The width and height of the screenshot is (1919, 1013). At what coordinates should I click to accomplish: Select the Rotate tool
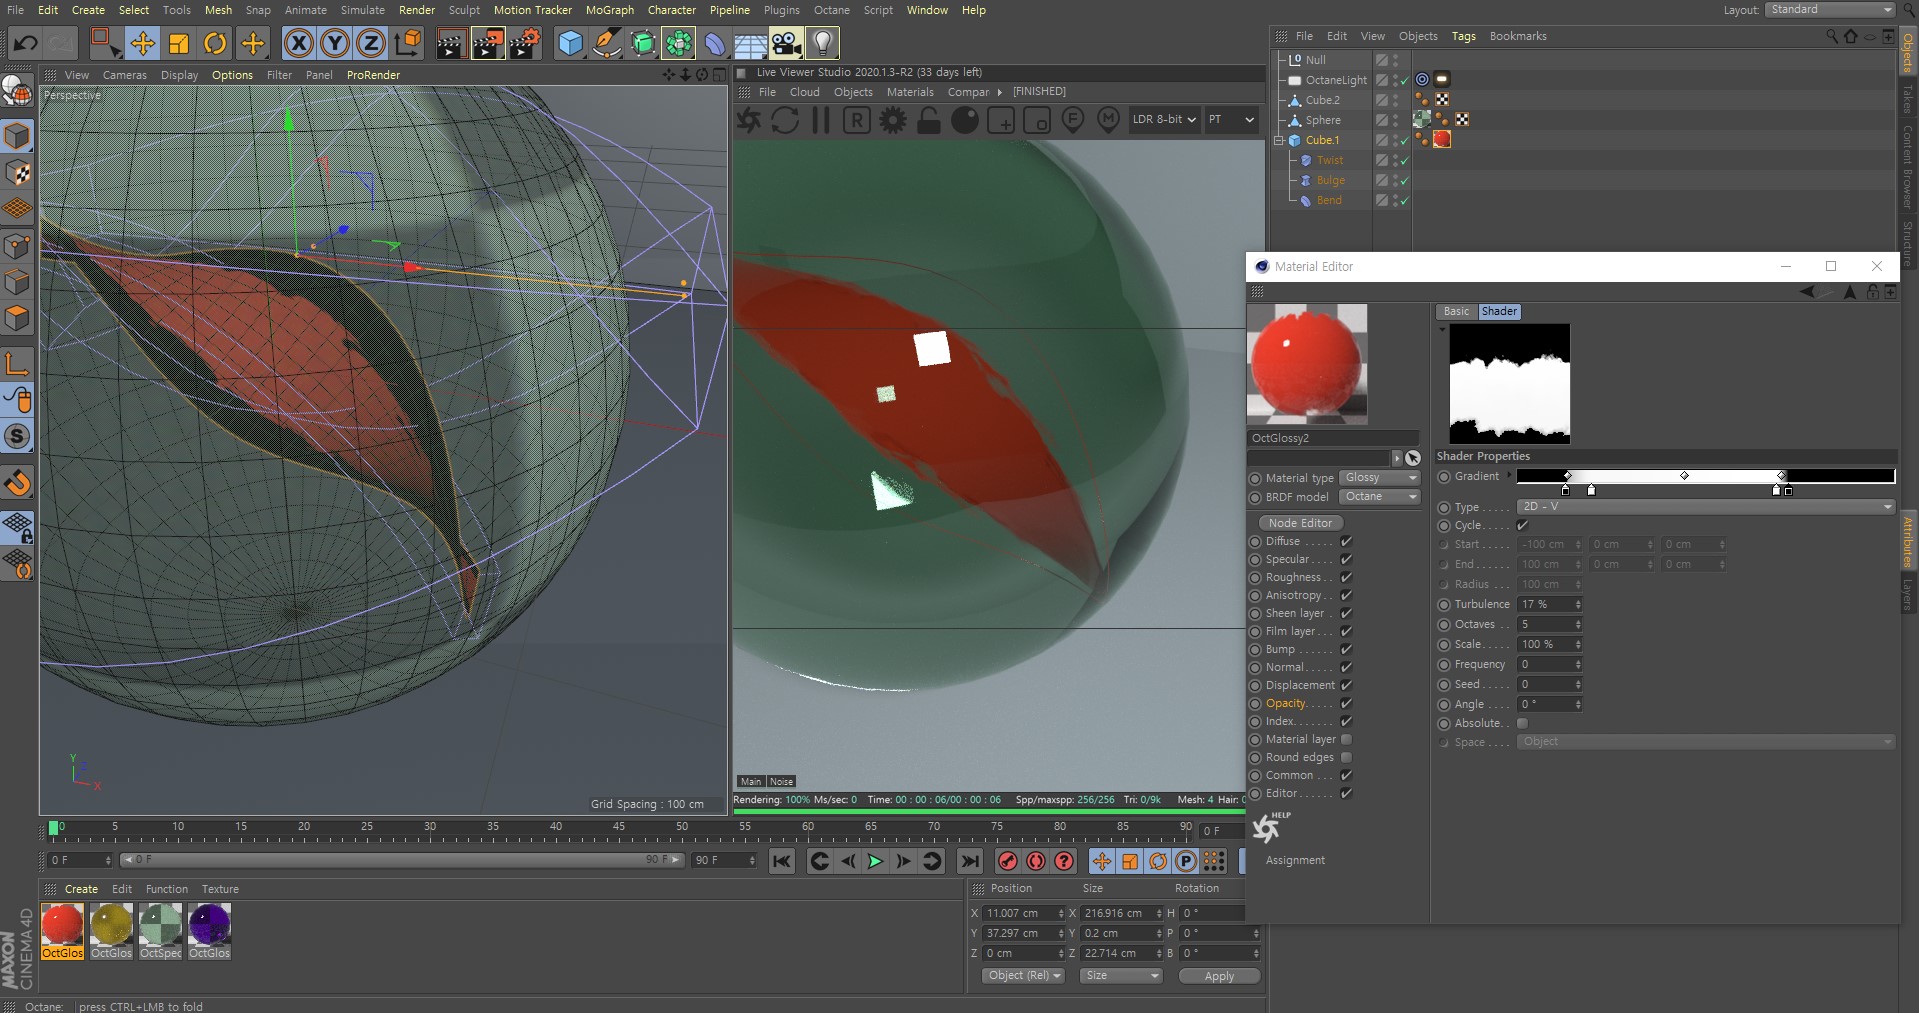tap(215, 43)
